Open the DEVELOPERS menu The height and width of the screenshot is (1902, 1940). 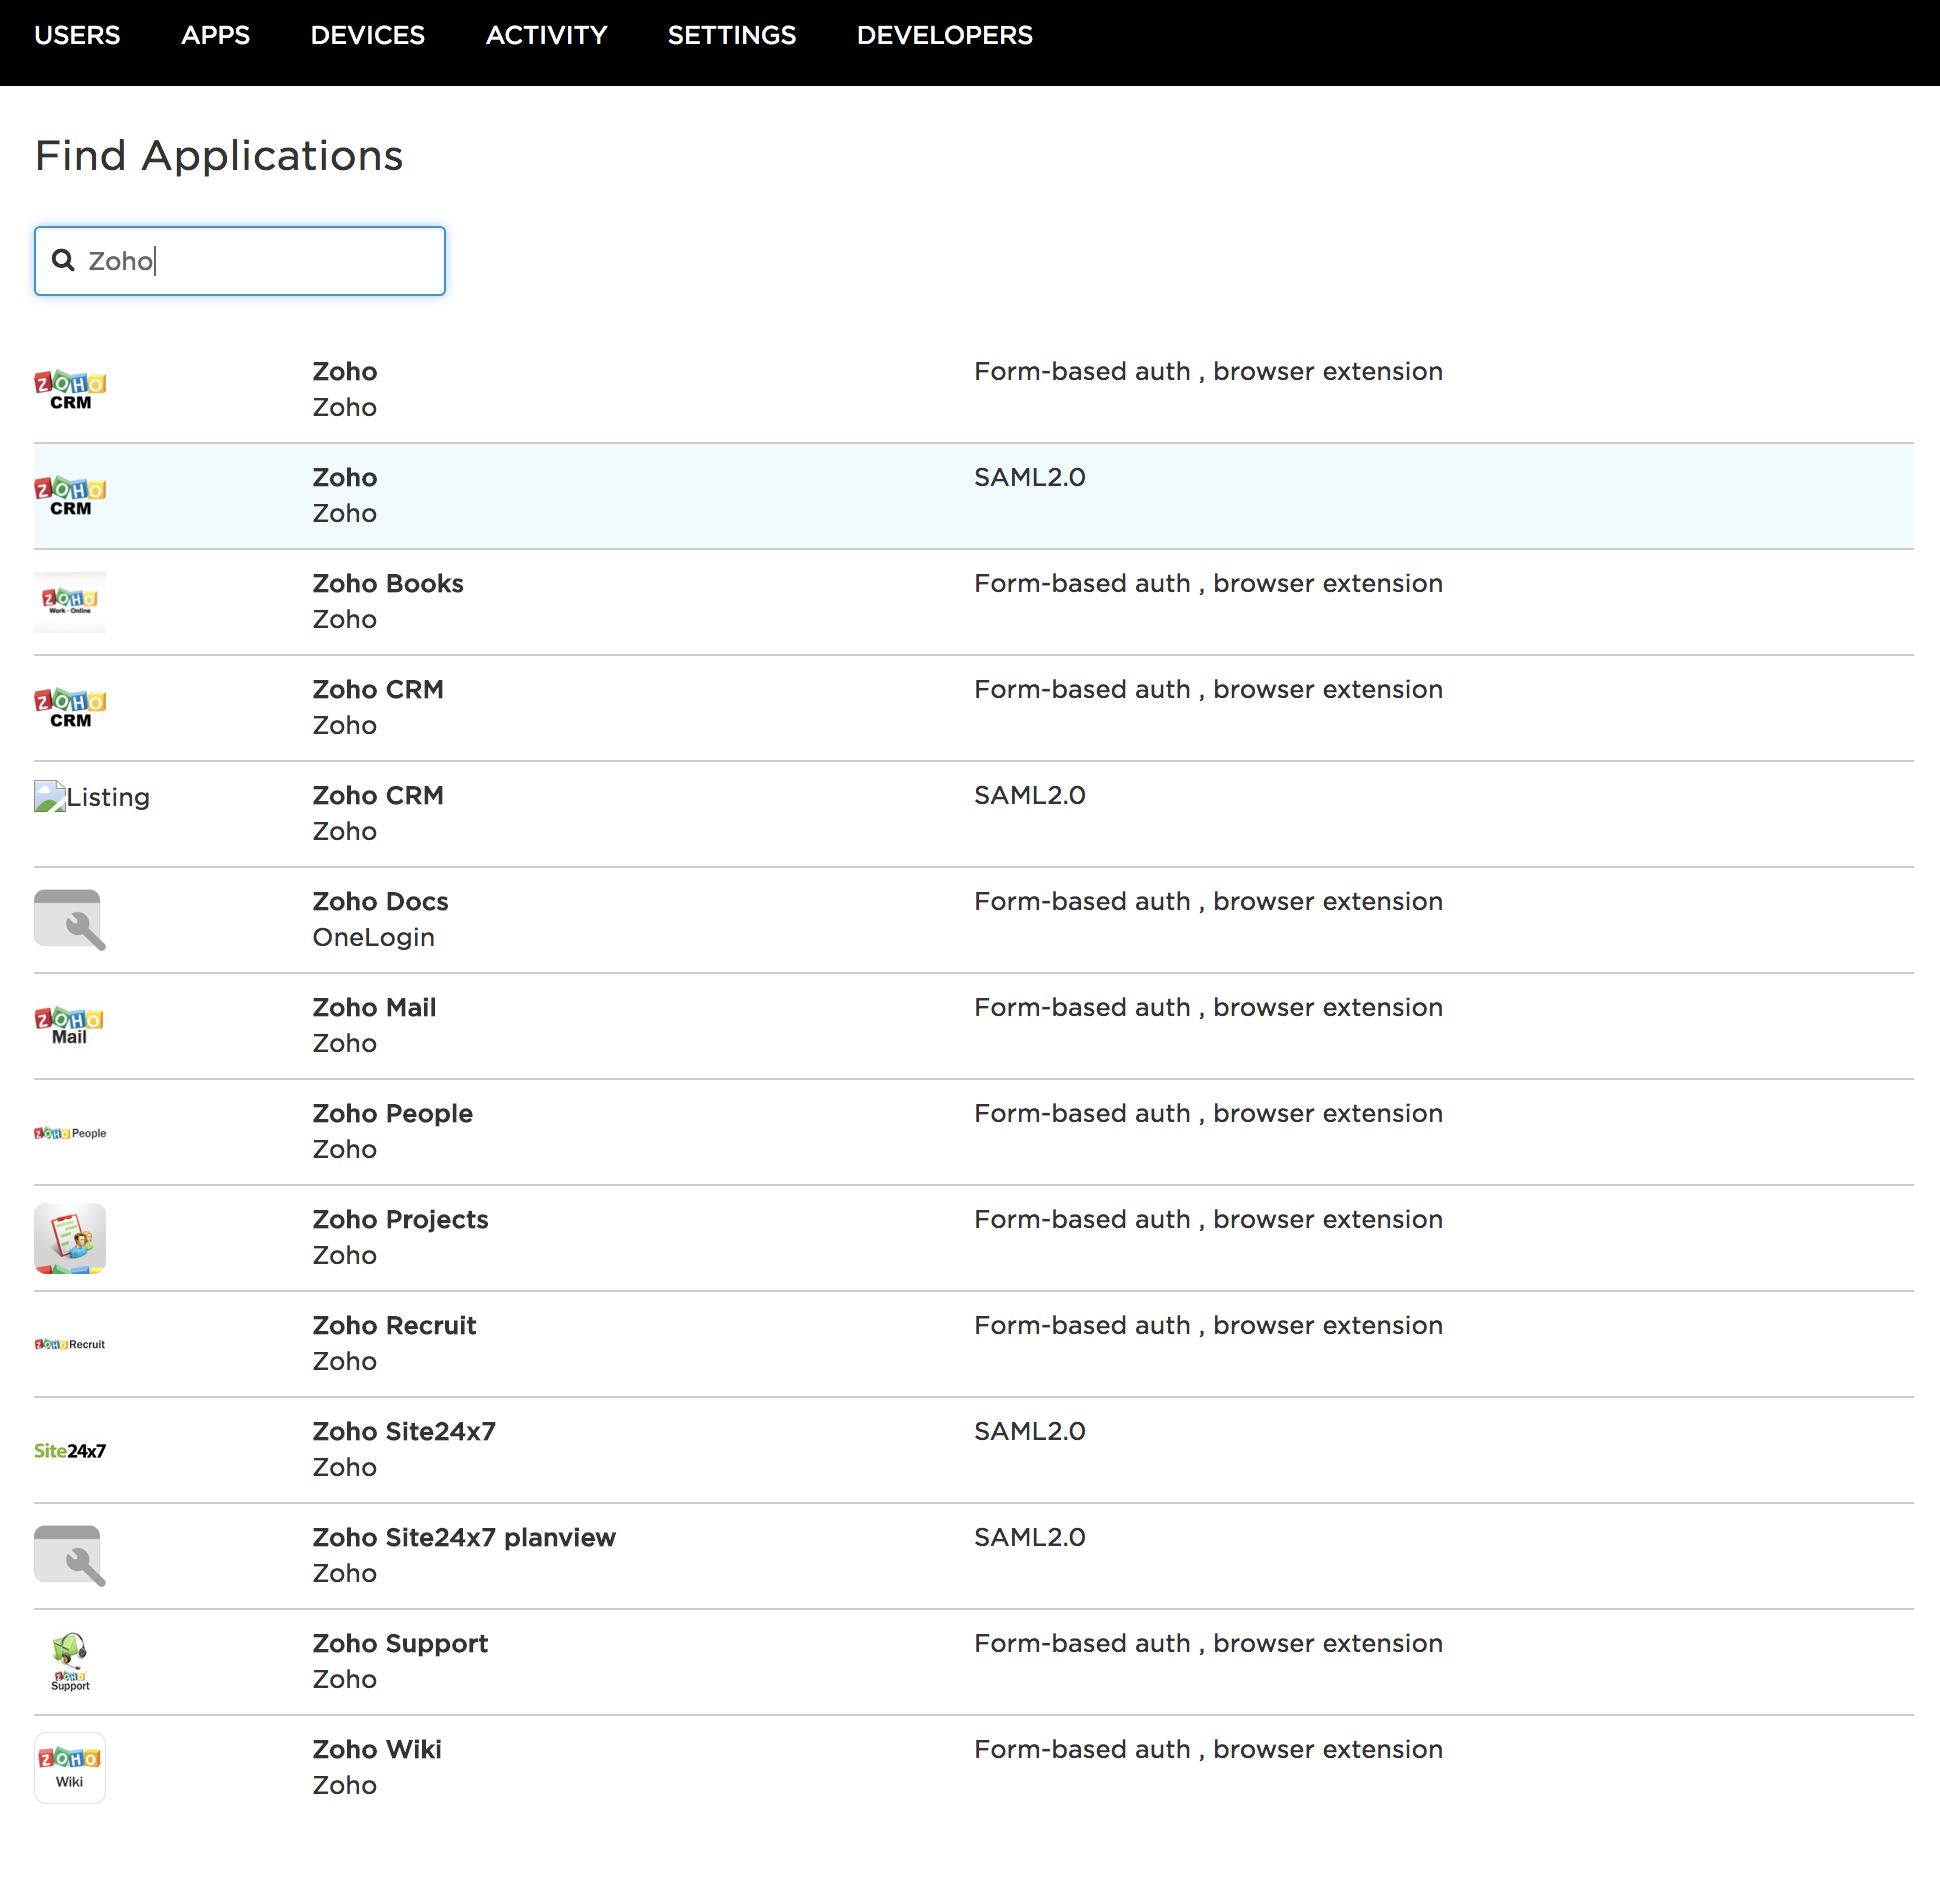click(944, 35)
